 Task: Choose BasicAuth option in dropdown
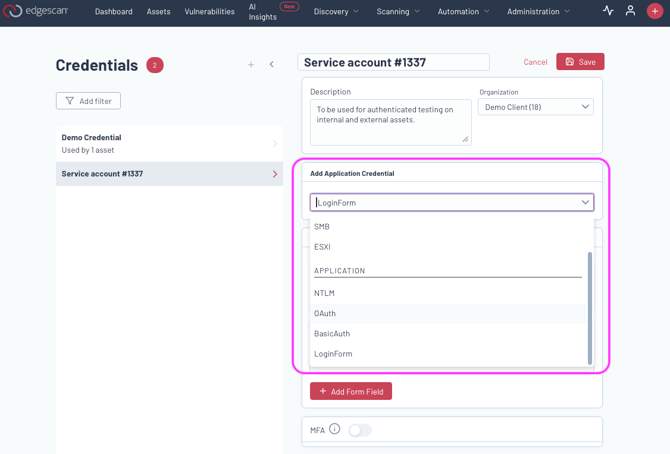click(x=332, y=333)
